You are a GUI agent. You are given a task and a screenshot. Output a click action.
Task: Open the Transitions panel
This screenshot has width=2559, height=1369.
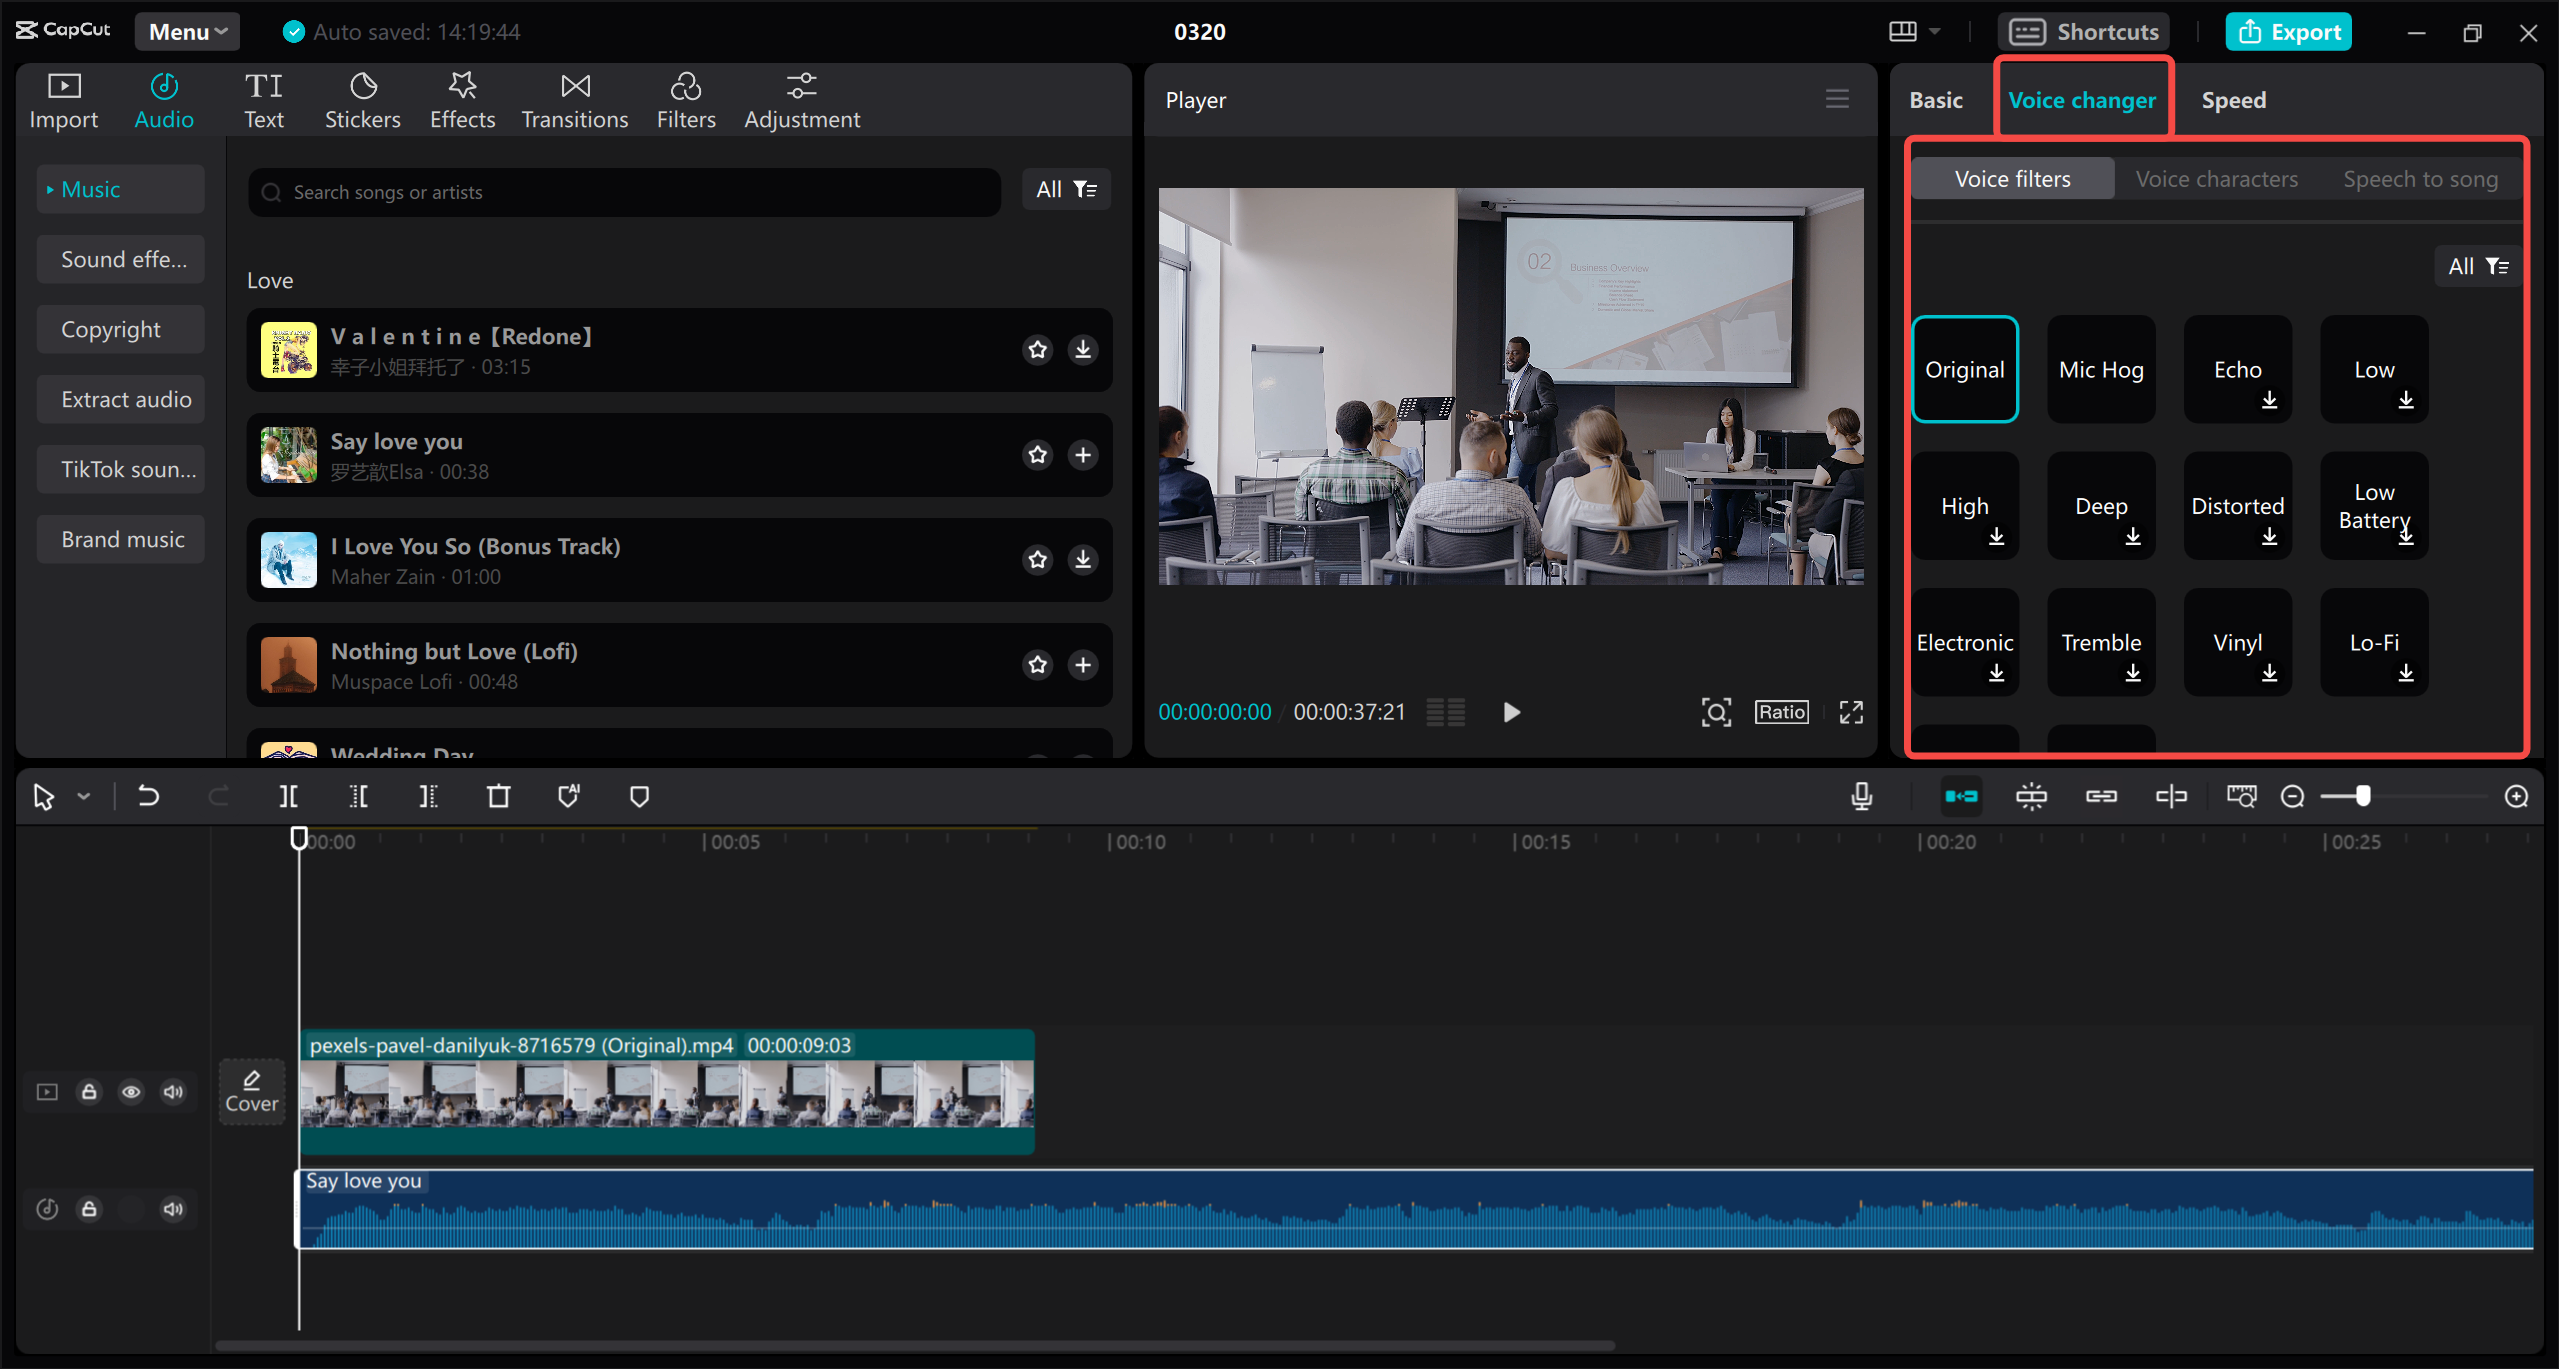tap(575, 99)
